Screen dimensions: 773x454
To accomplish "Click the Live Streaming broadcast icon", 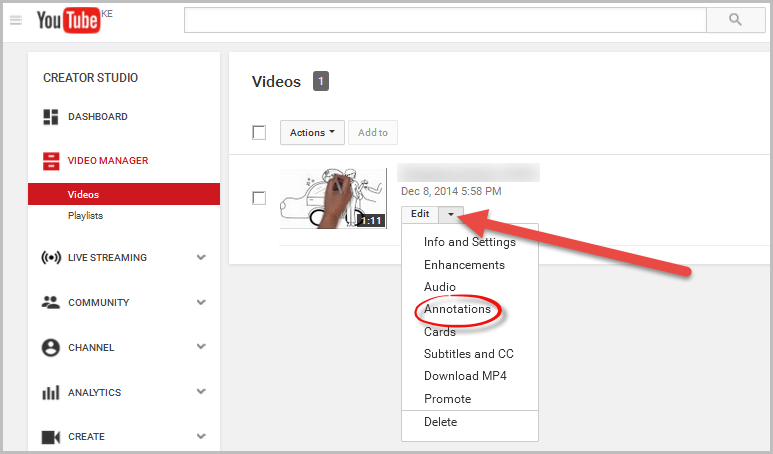I will (x=51, y=258).
